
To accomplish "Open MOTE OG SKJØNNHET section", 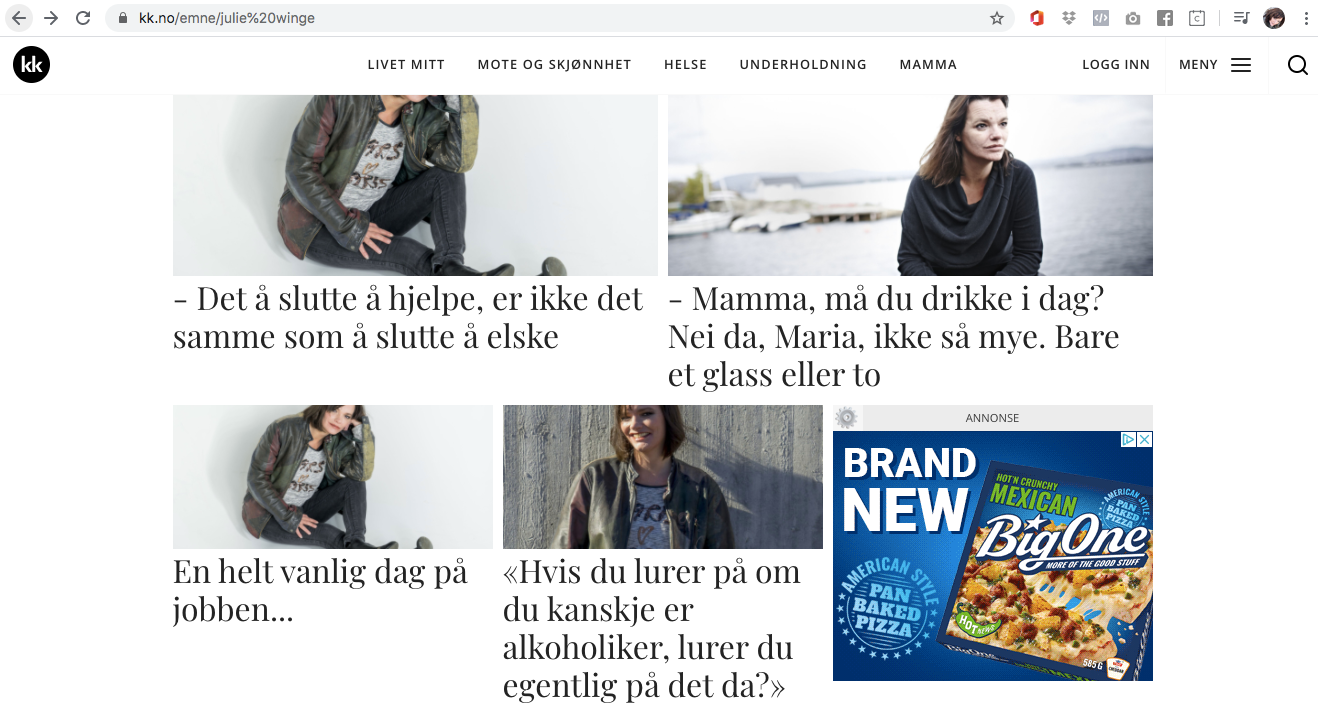I will point(554,65).
